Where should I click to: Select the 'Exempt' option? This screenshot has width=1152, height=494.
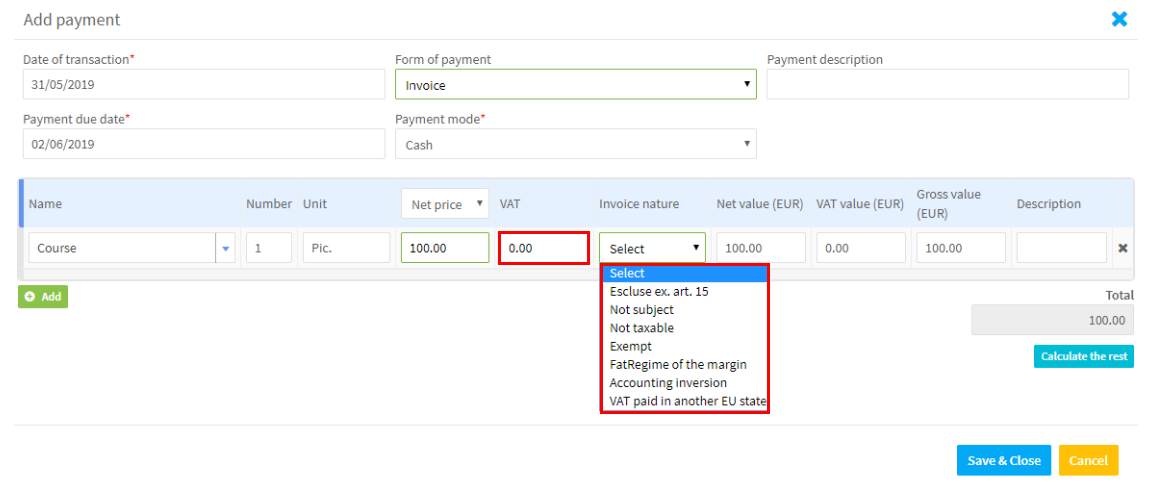click(630, 346)
